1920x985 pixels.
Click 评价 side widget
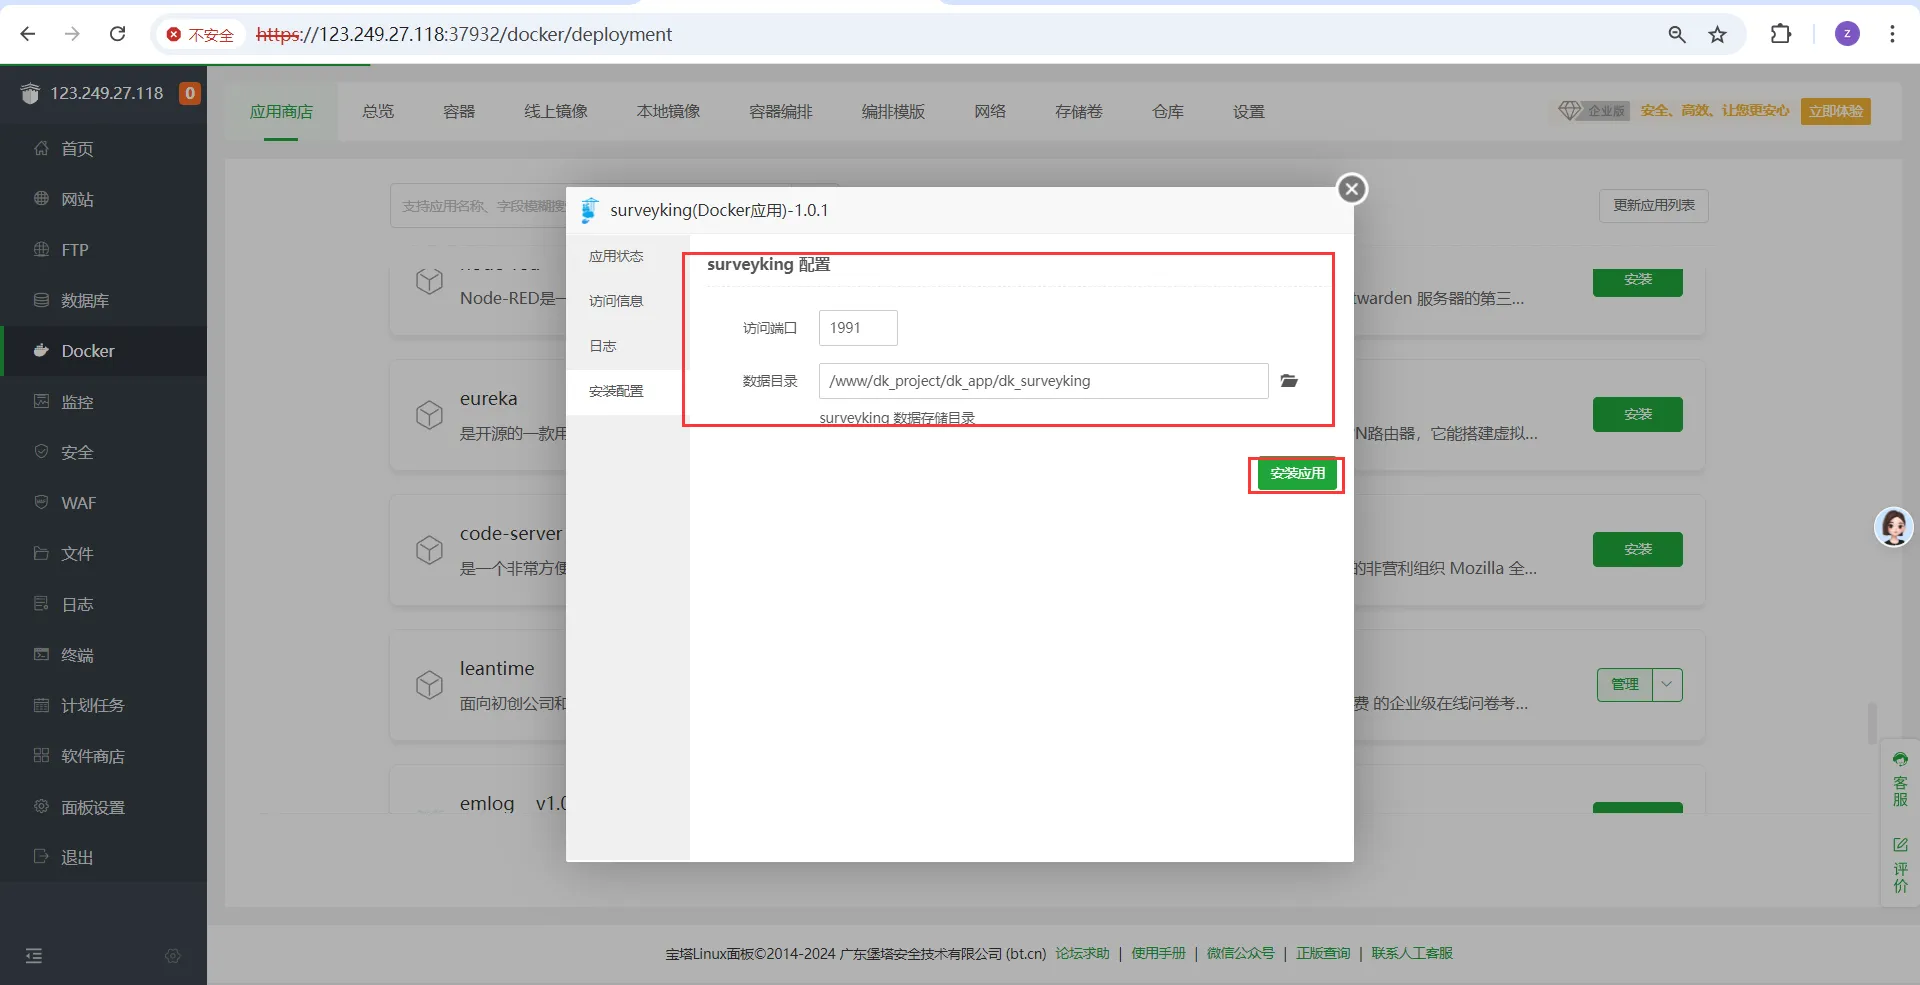coord(1900,864)
